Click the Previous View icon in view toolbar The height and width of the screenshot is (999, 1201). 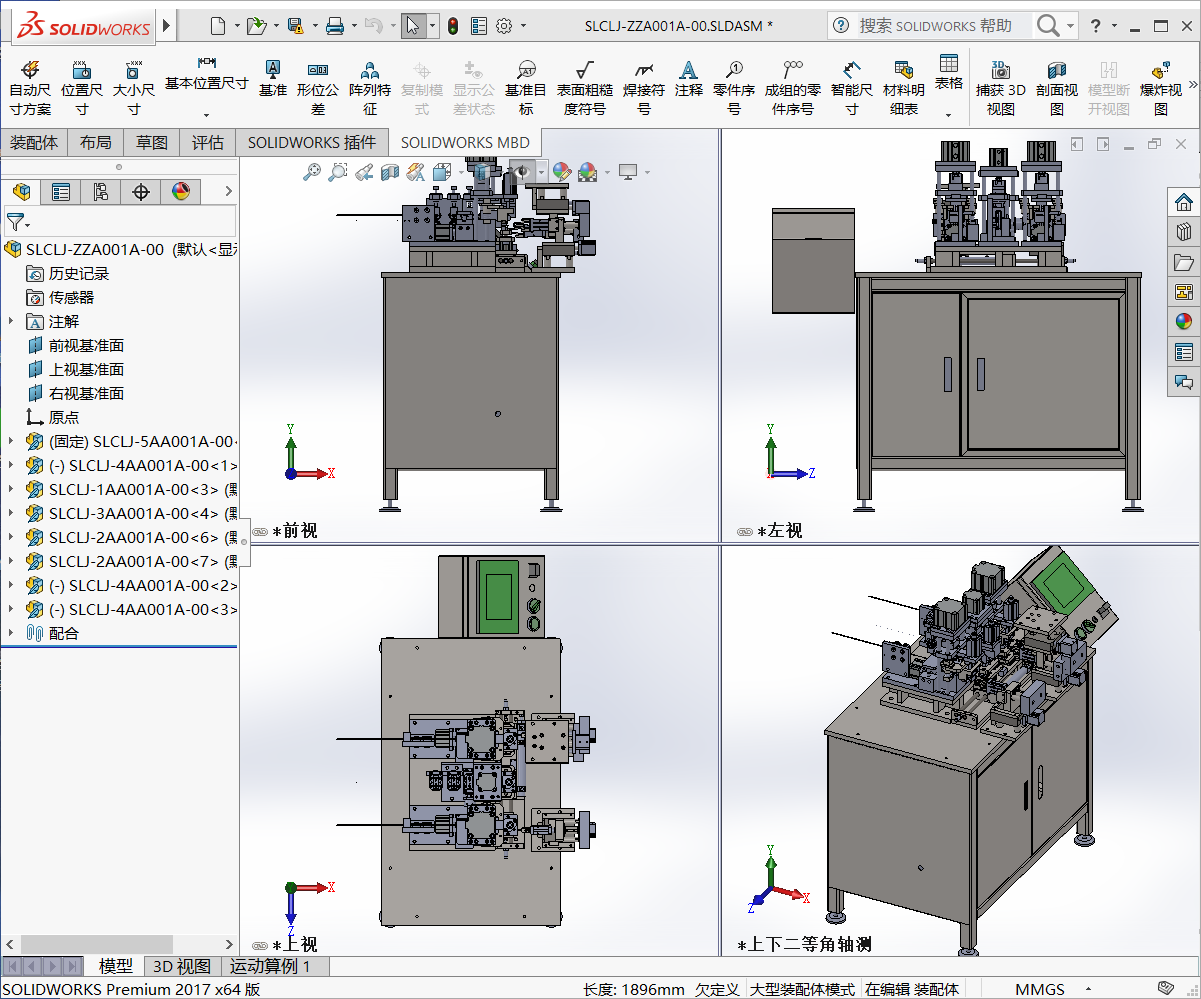coord(364,172)
